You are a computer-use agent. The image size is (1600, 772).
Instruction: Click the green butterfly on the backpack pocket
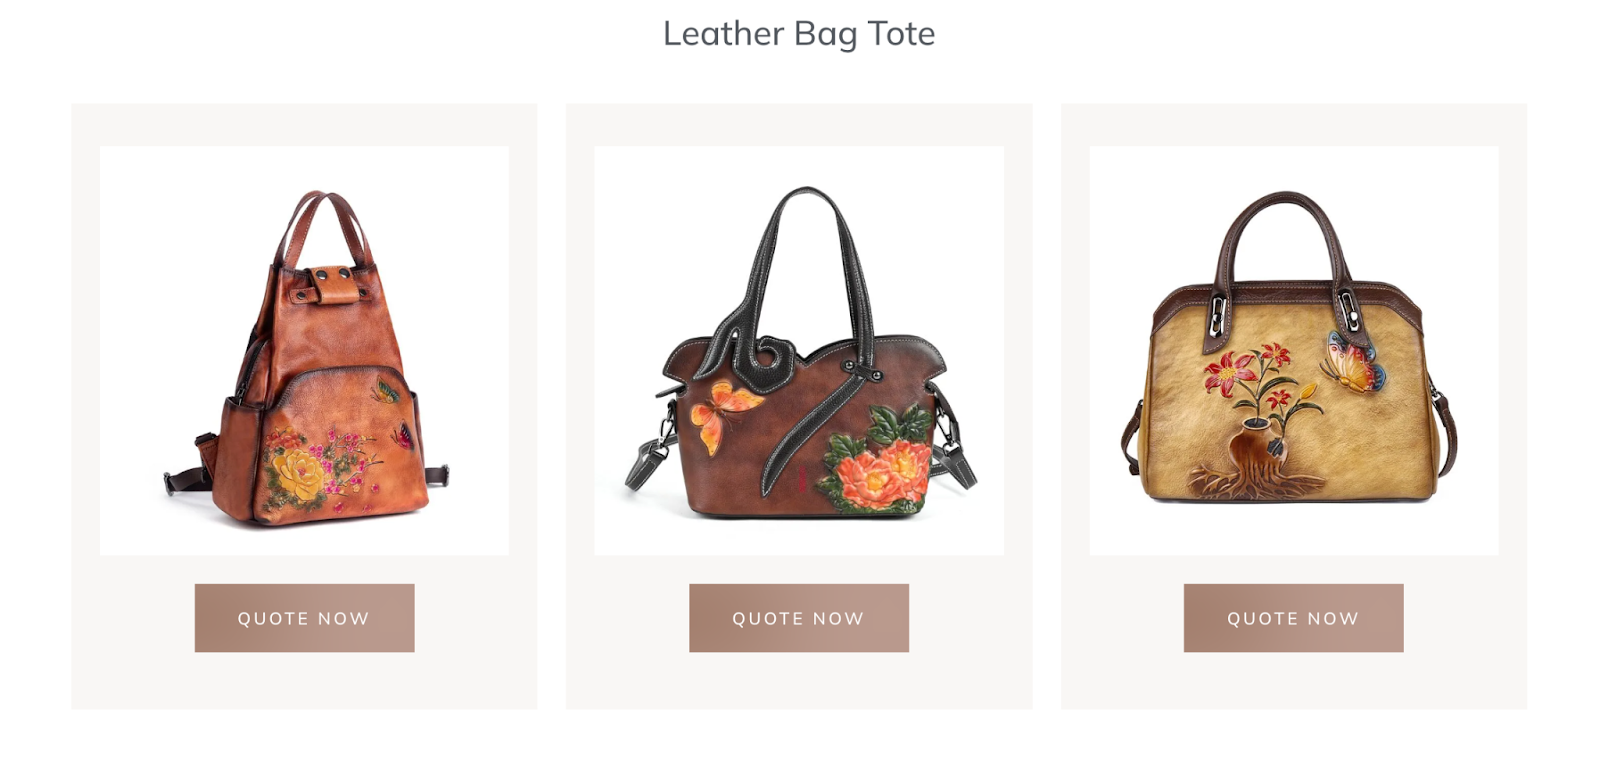pos(386,391)
